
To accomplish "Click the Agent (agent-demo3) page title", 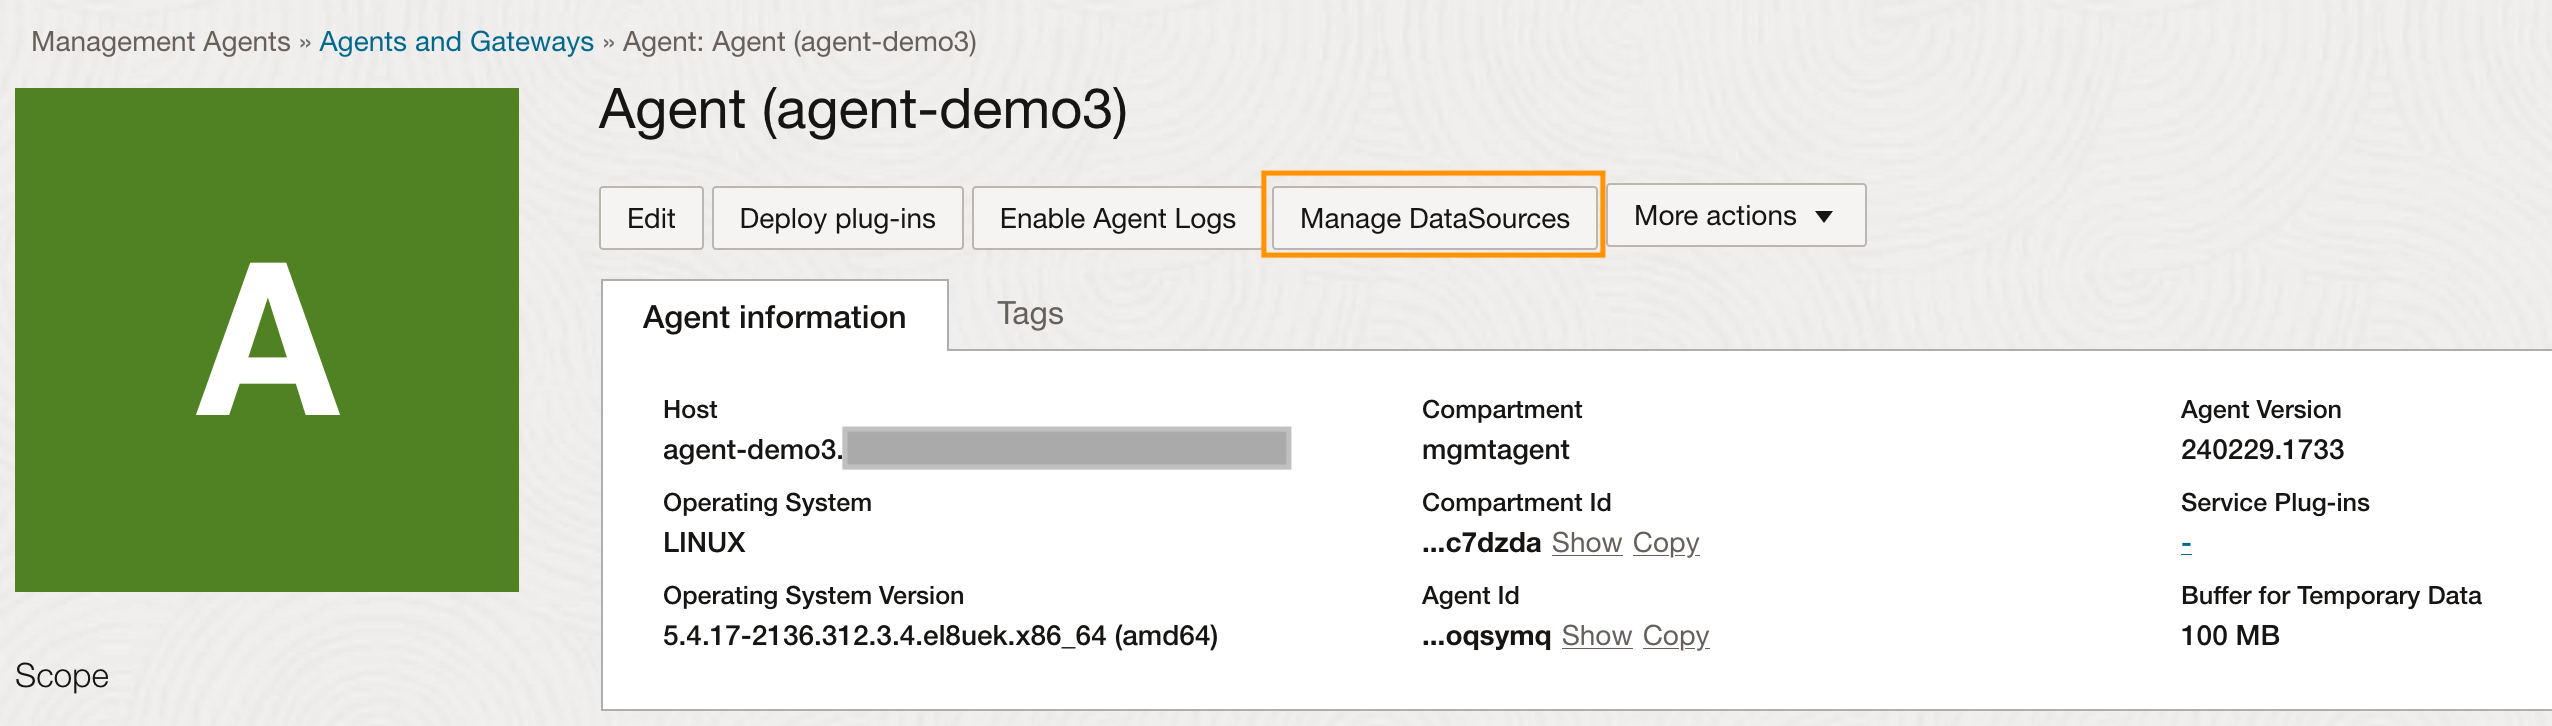I will click(863, 110).
